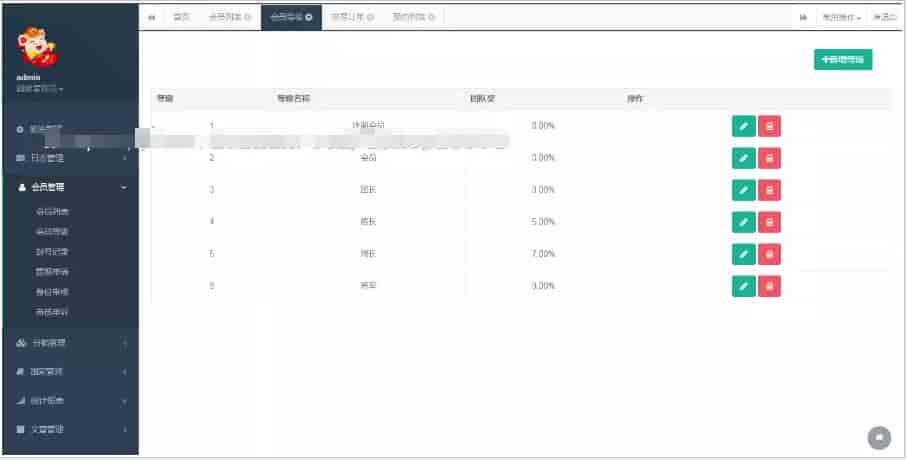Click the 3.00% team award value
Viewport: 907px width, 460px height.
coord(543,190)
